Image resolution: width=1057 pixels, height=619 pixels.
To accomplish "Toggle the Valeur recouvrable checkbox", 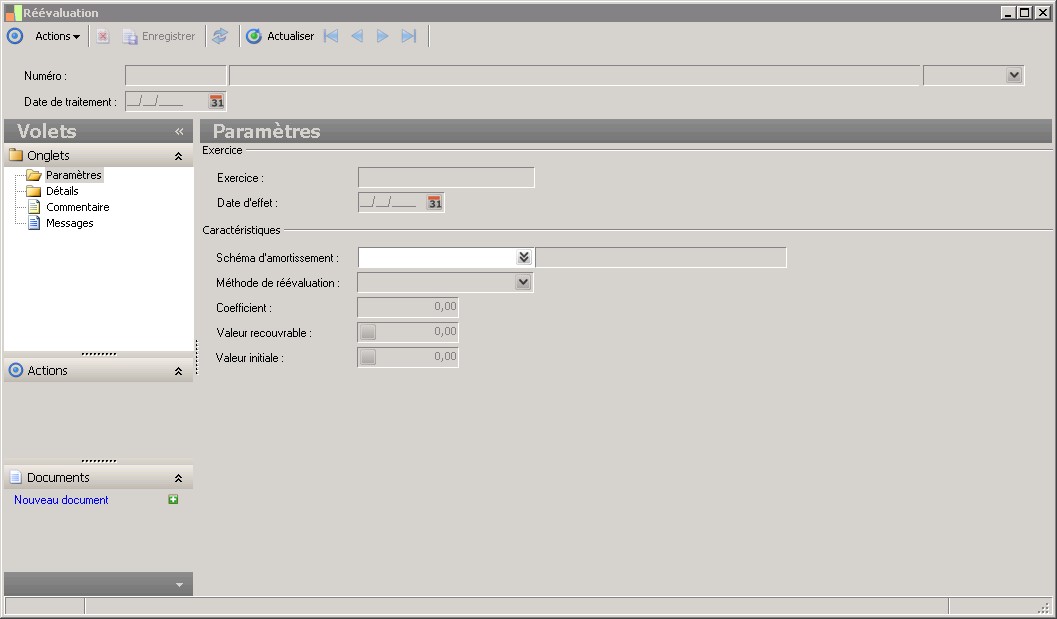I will [368, 332].
